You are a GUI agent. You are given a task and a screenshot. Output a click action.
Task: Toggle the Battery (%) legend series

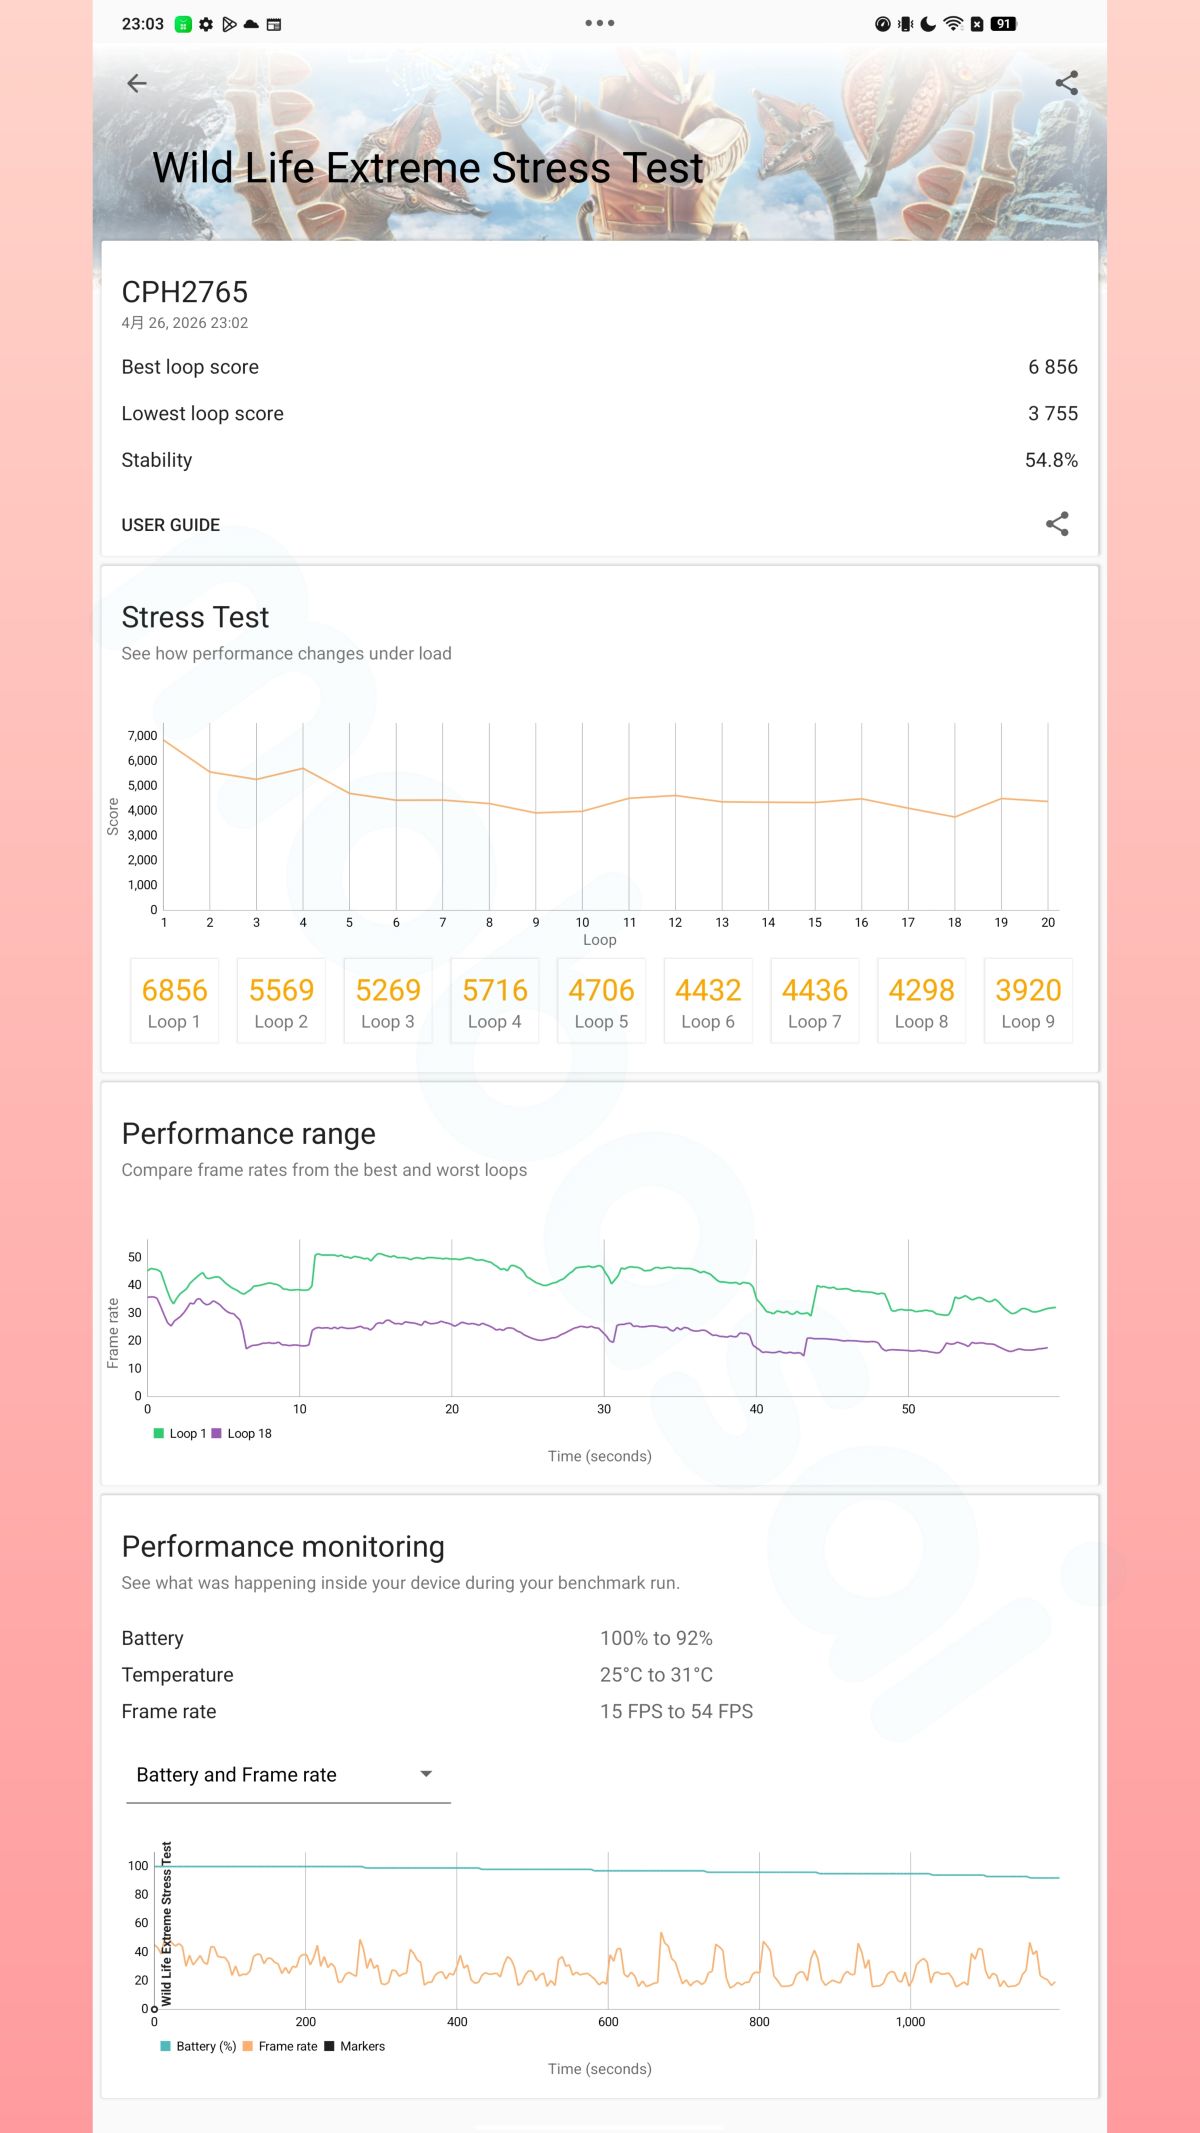pyautogui.click(x=198, y=2046)
